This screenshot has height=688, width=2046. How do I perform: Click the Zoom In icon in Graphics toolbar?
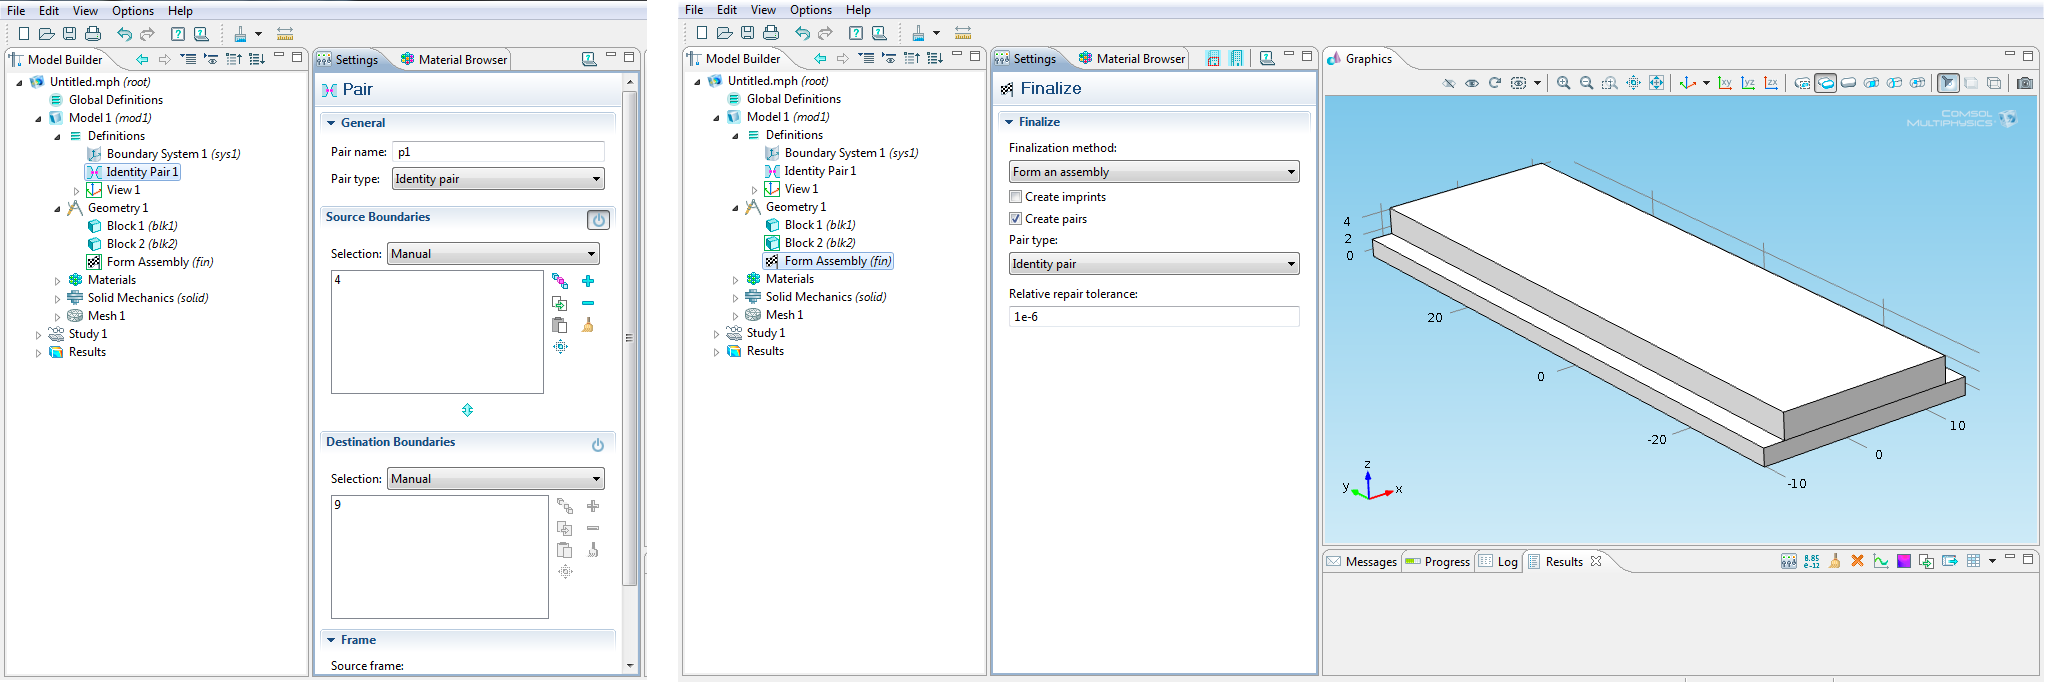point(1563,83)
